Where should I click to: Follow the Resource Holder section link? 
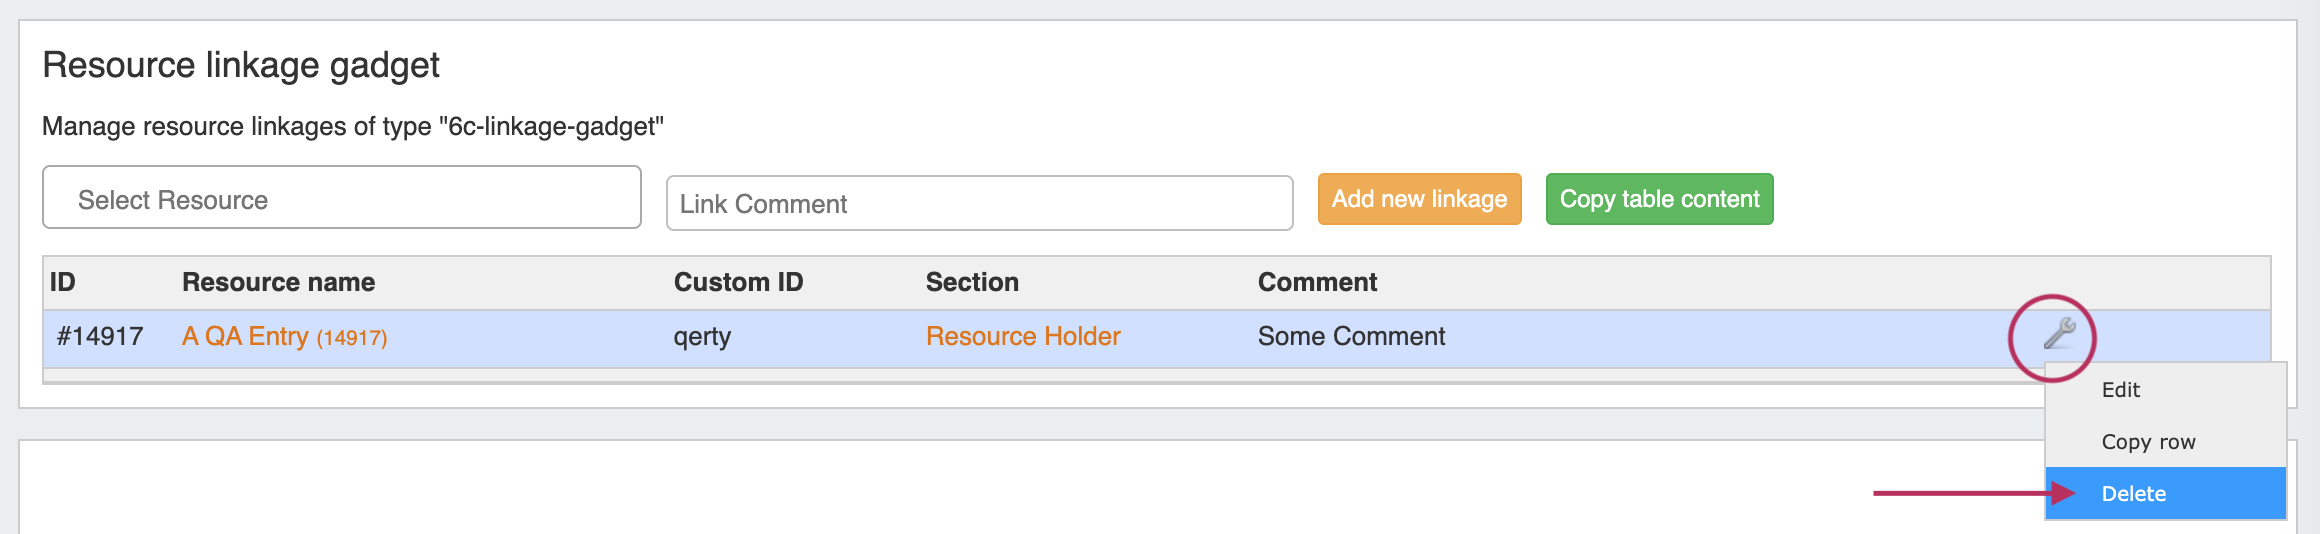(x=1022, y=337)
